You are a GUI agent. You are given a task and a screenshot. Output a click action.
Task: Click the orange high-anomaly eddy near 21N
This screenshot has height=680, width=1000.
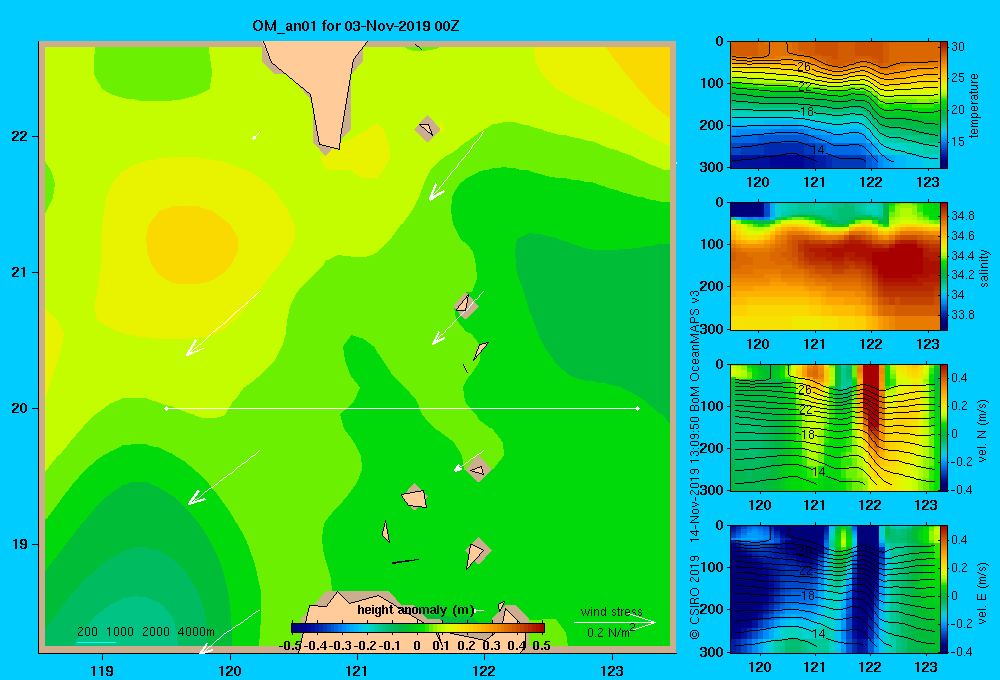pyautogui.click(x=192, y=244)
